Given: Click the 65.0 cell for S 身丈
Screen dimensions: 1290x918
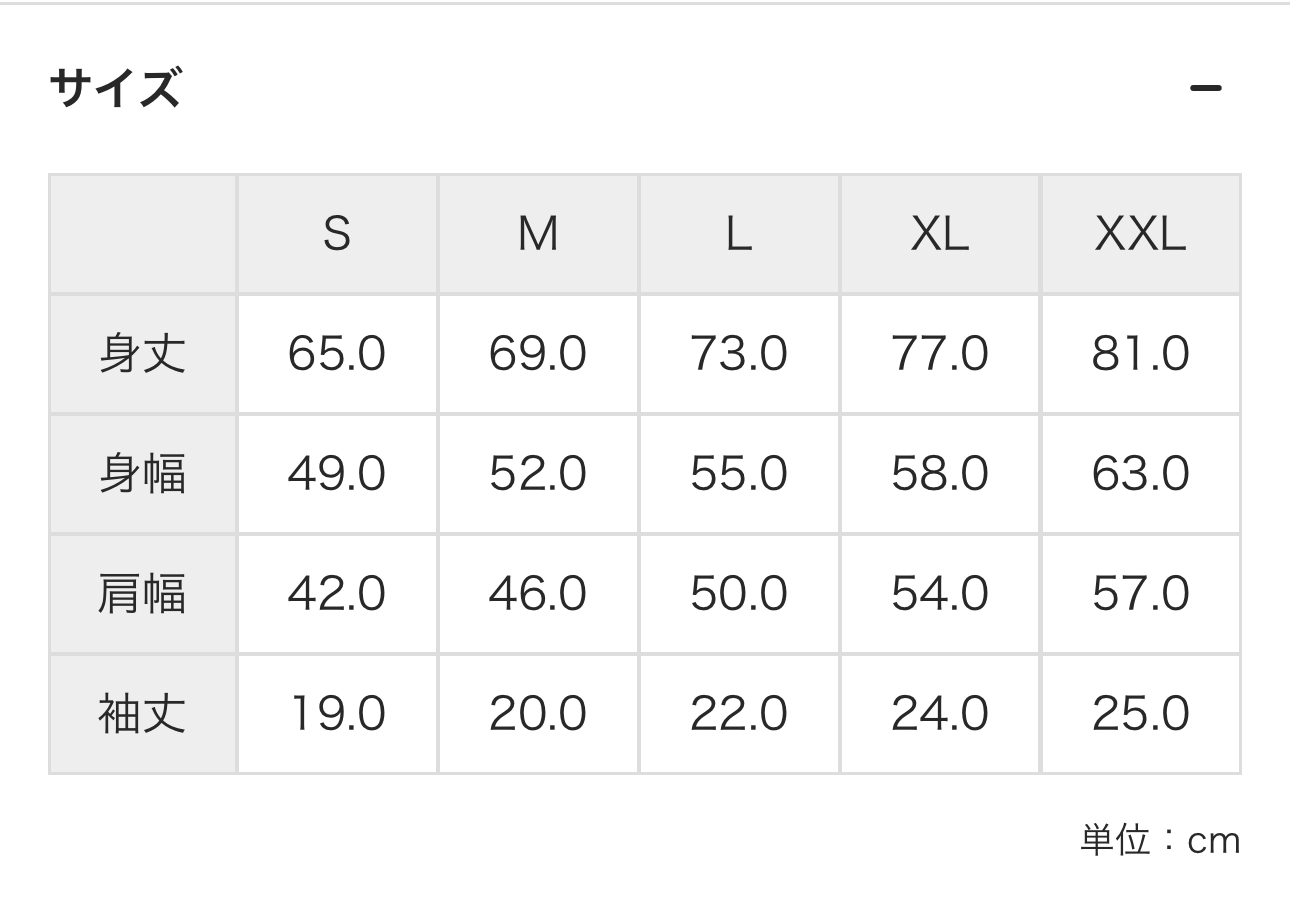Looking at the screenshot, I should click(x=337, y=354).
